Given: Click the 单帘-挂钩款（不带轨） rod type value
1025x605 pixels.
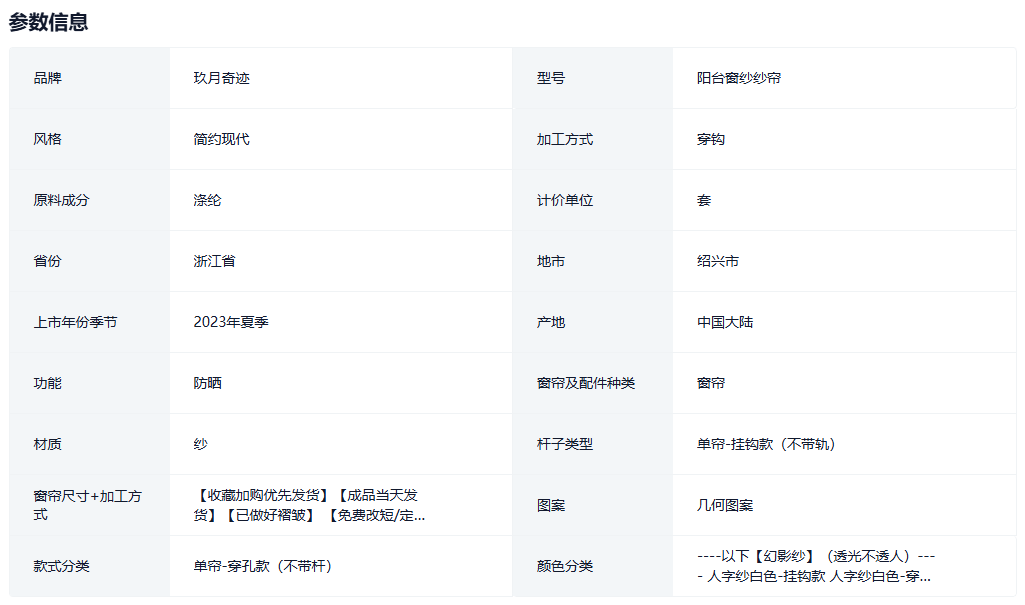Looking at the screenshot, I should (x=765, y=444).
